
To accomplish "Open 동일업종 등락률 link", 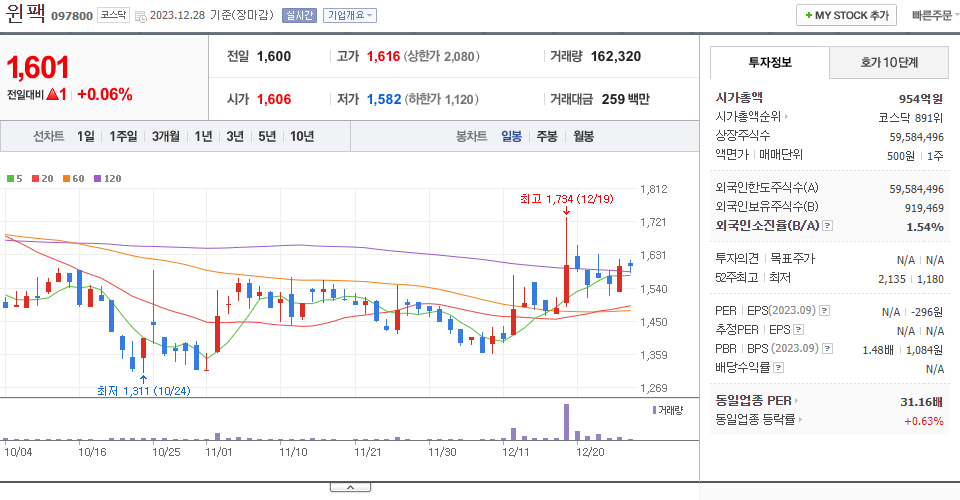I will click(x=759, y=420).
